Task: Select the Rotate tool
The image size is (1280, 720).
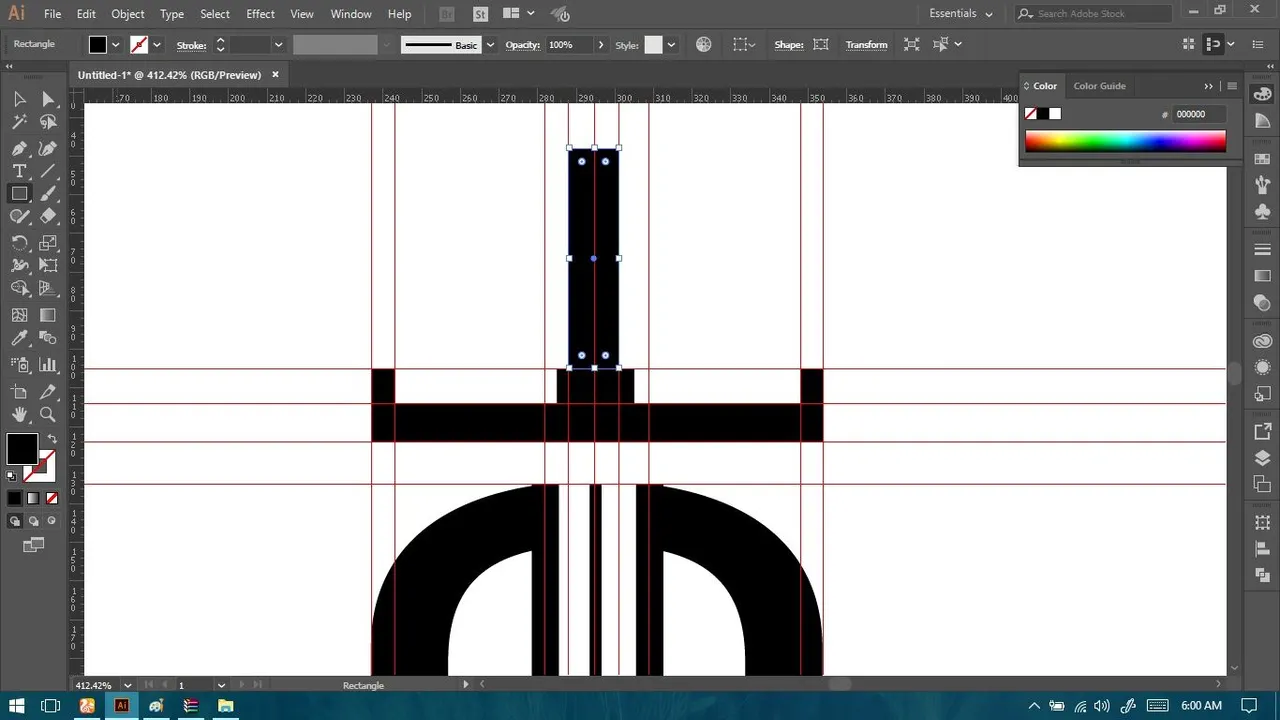Action: pyautogui.click(x=19, y=243)
